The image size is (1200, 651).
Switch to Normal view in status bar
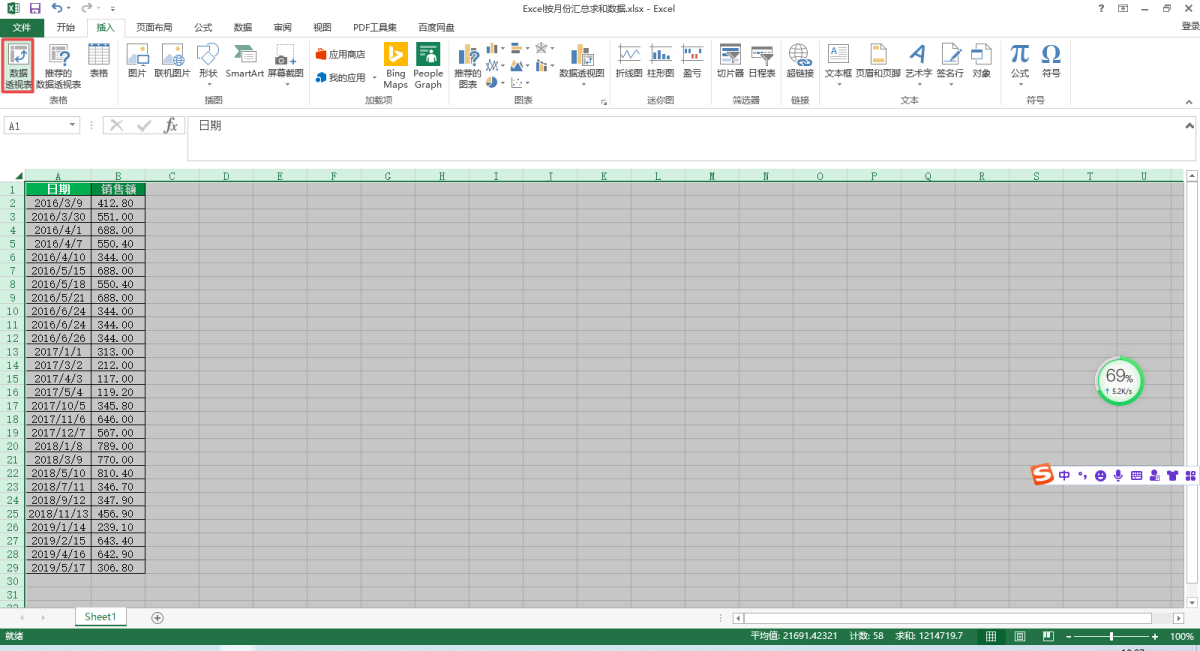(991, 637)
